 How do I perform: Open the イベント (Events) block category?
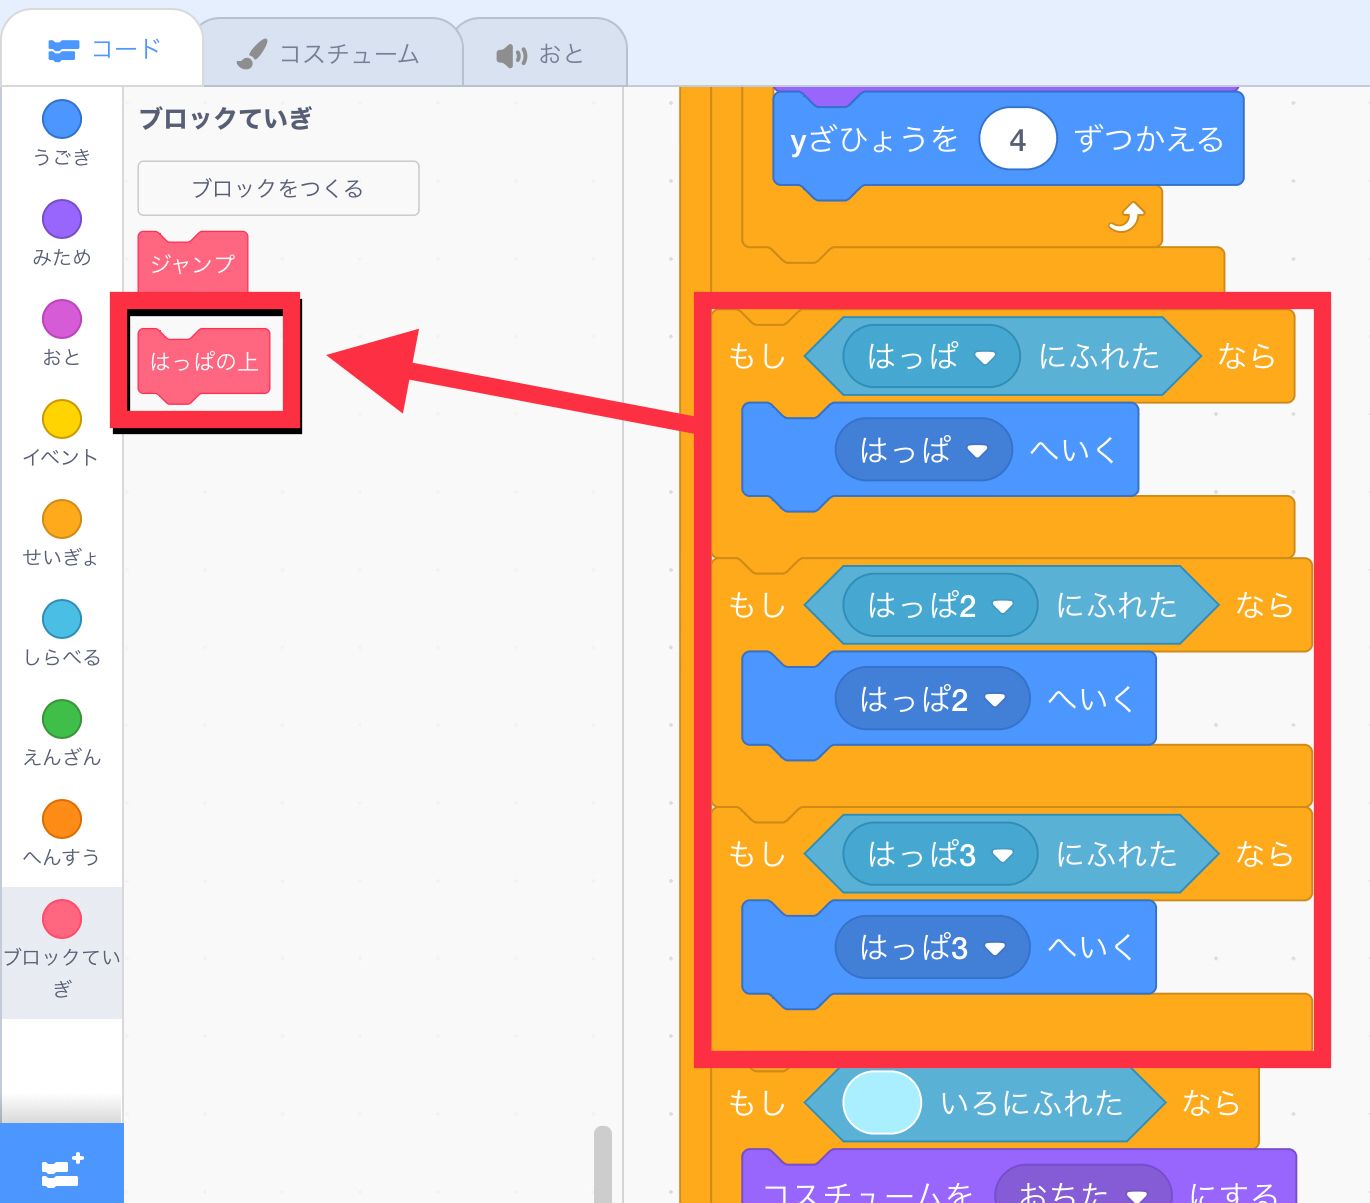click(x=62, y=428)
